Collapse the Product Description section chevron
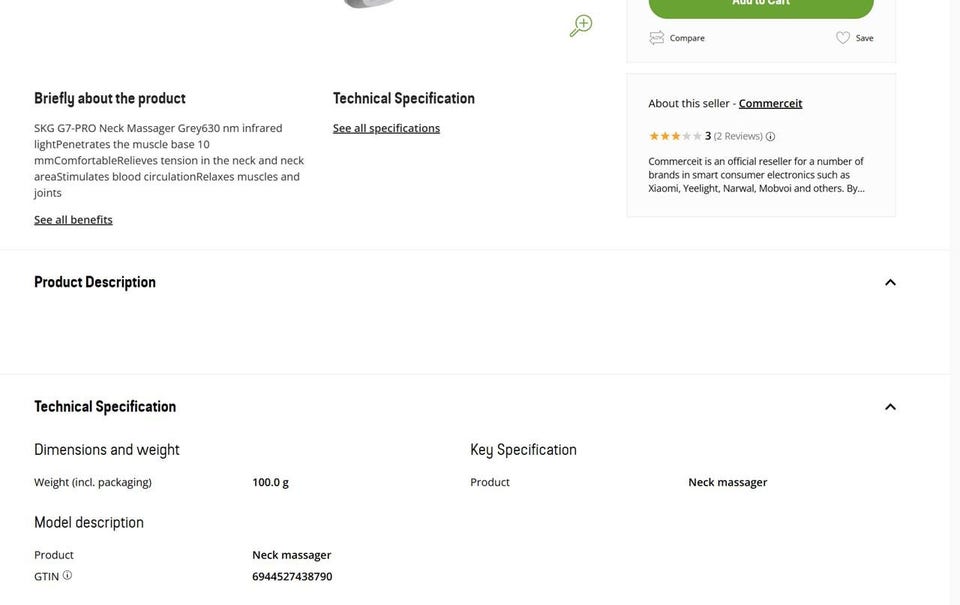This screenshot has height=605, width=960. pyautogui.click(x=890, y=283)
